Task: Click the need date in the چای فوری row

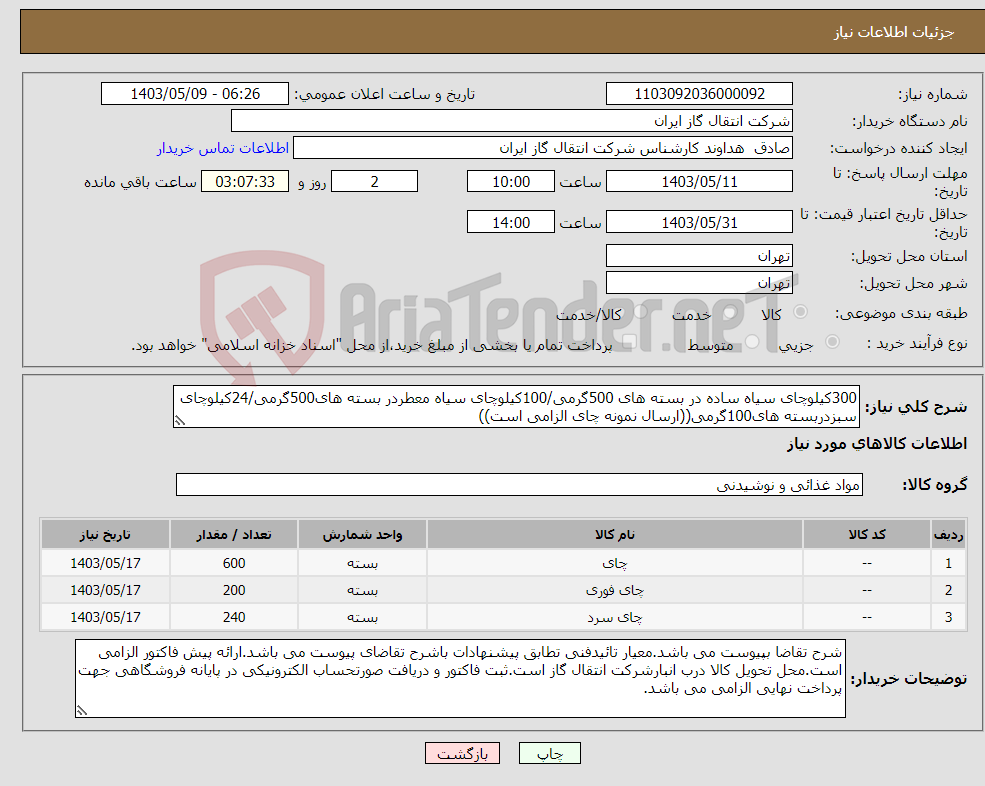Action: click(105, 591)
